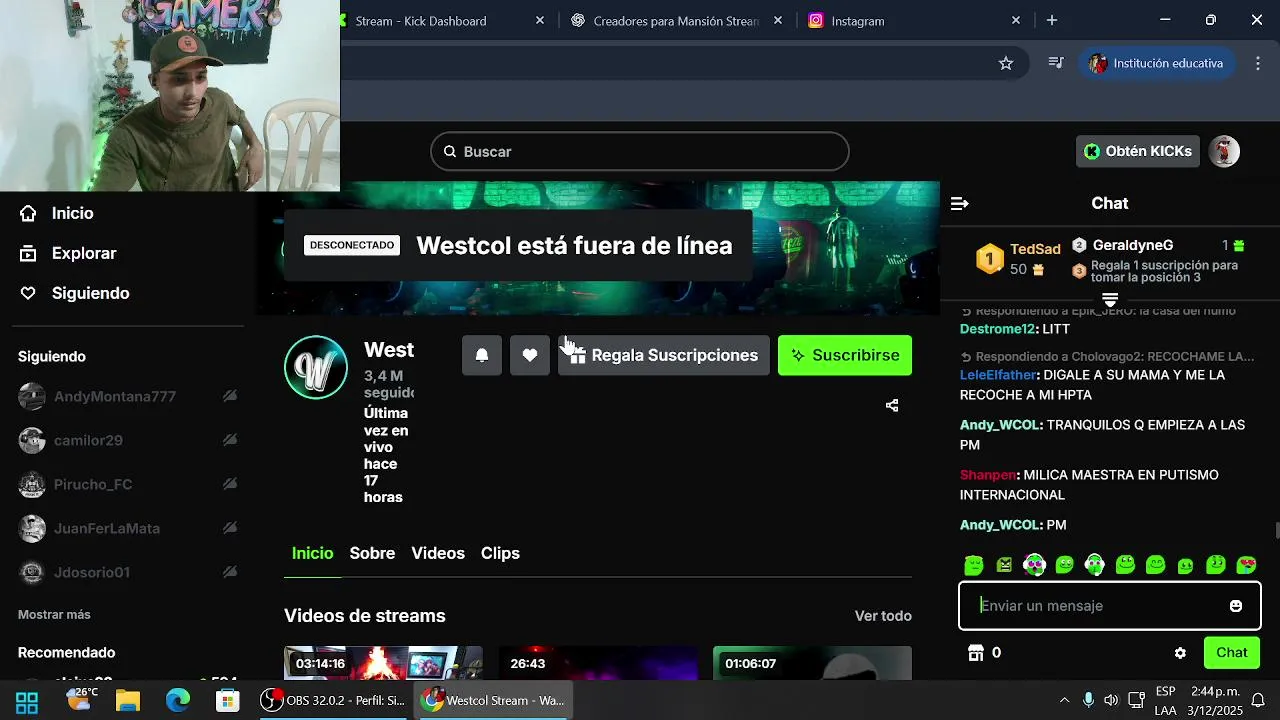This screenshot has width=1280, height=720.
Task: Open Windows Start menu
Action: pos(27,700)
